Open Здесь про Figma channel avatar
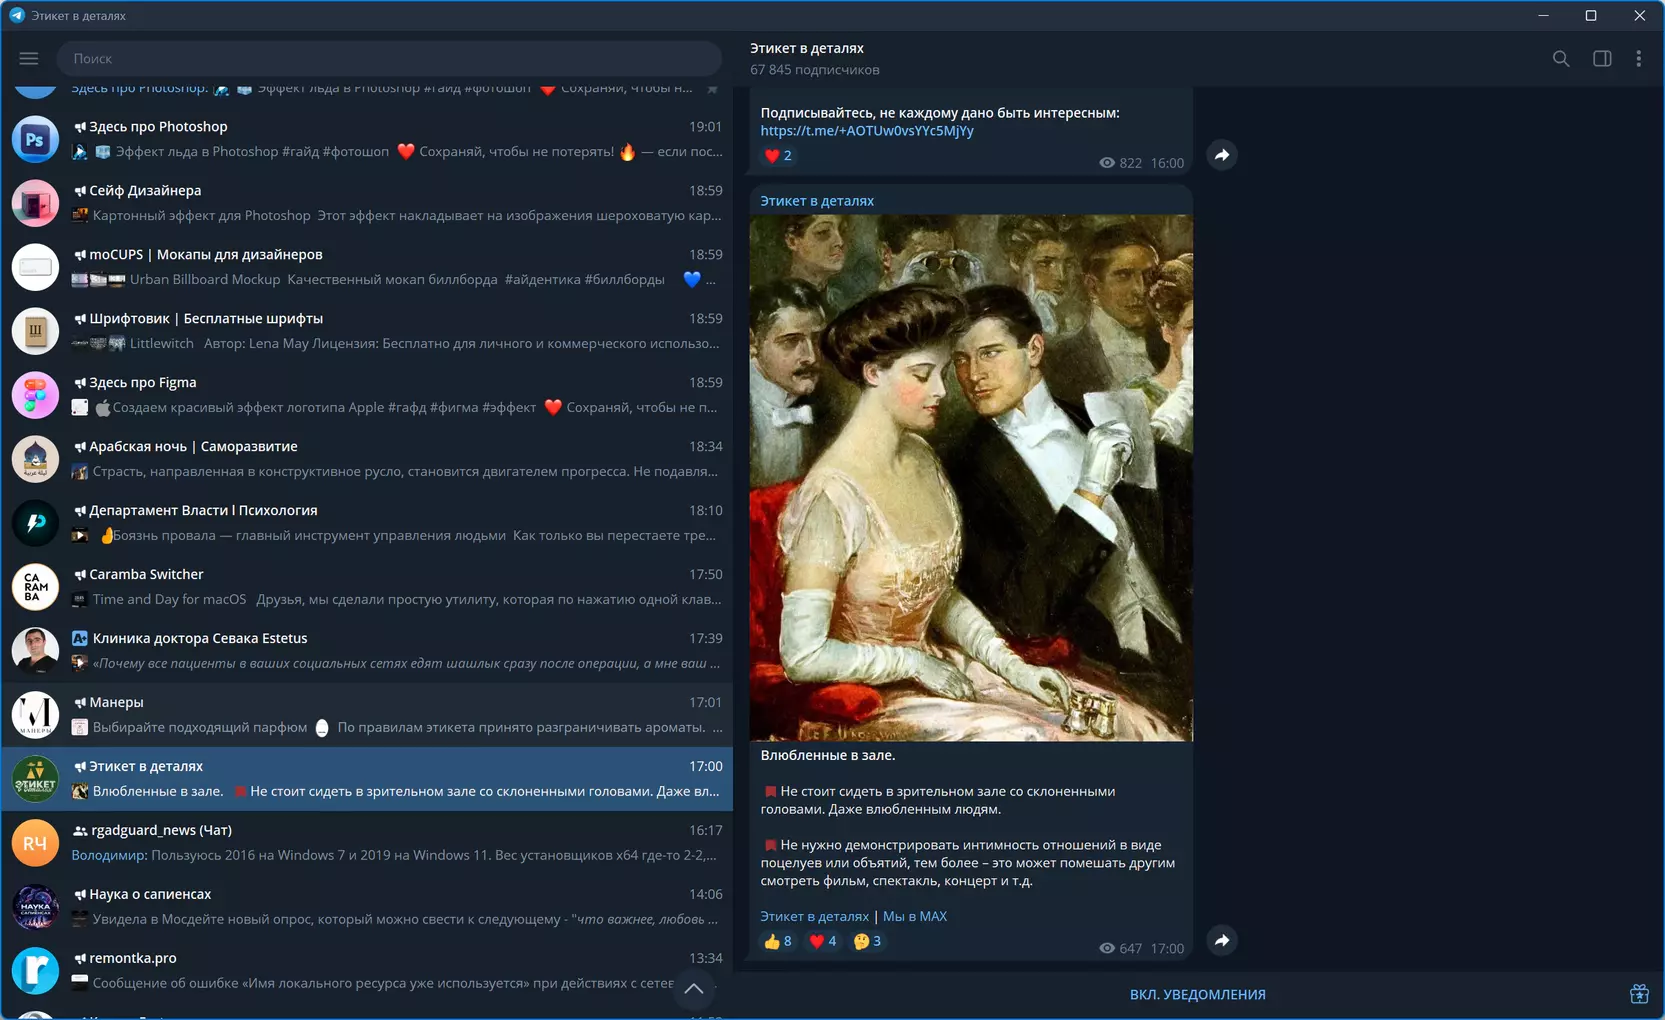Viewport: 1665px width, 1020px height. point(35,395)
